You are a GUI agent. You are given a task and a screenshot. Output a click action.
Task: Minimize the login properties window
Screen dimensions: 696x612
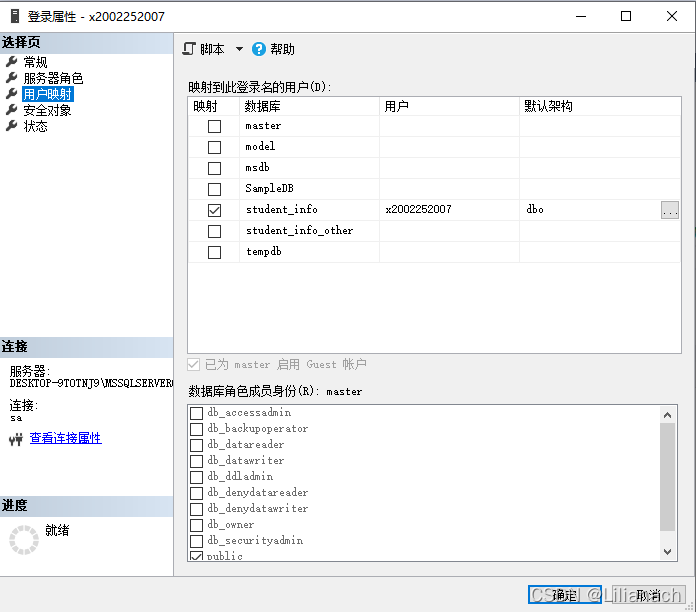click(x=581, y=16)
